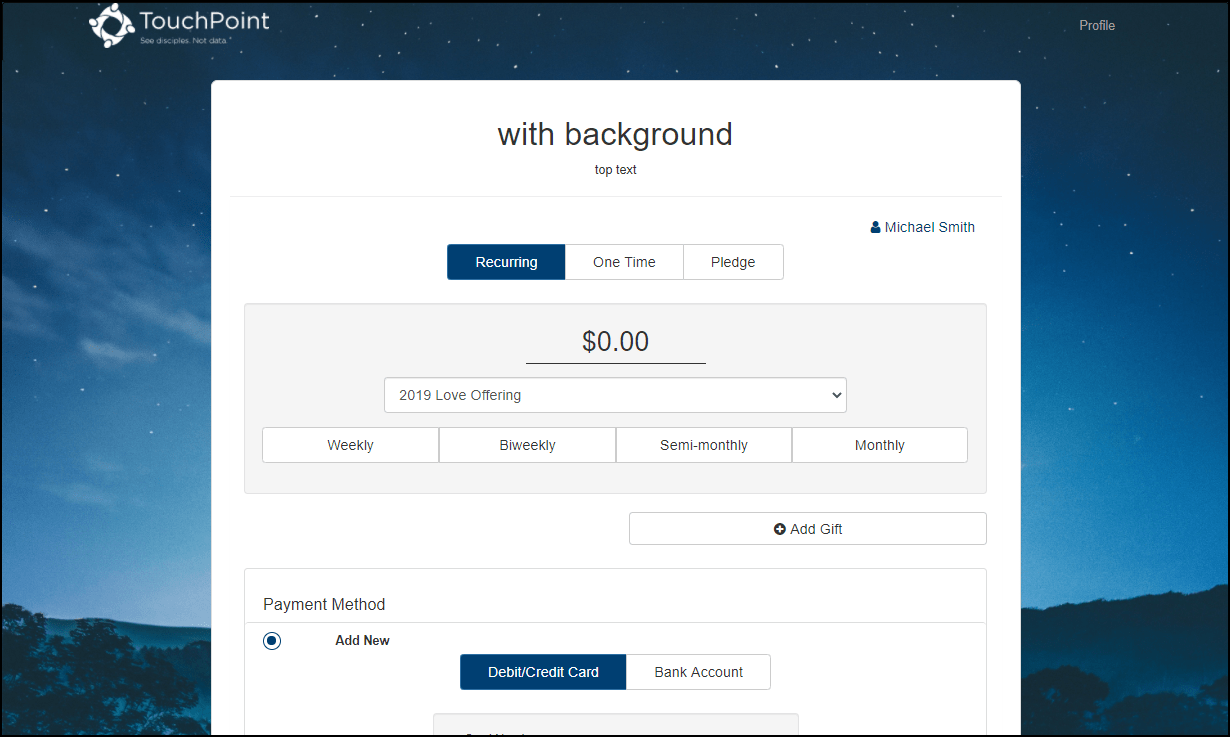Click the TouchPoint logo
The height and width of the screenshot is (737, 1230).
pos(179,25)
